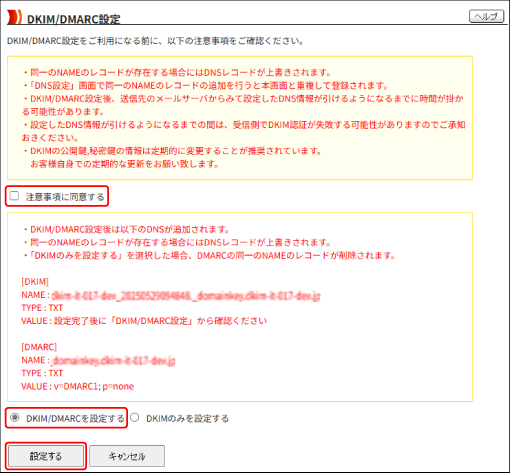Click the DKIM/DMARC設定後は以下のDNSが追加されます line
Screen dimensions: 510x473
[x=126, y=229]
